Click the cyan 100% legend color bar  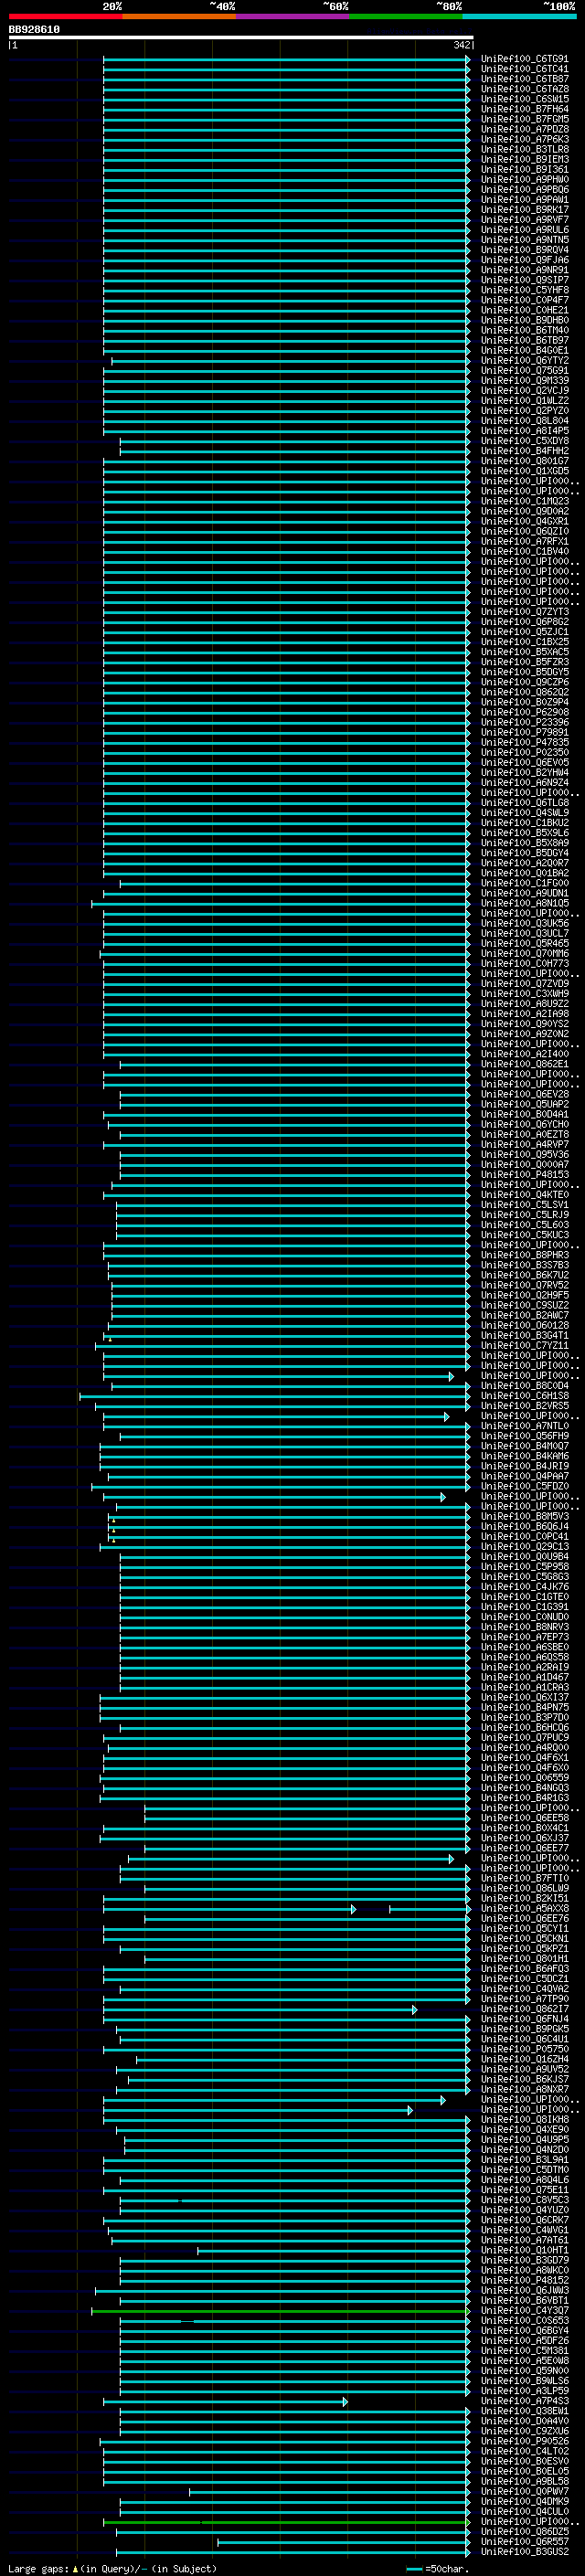(519, 16)
